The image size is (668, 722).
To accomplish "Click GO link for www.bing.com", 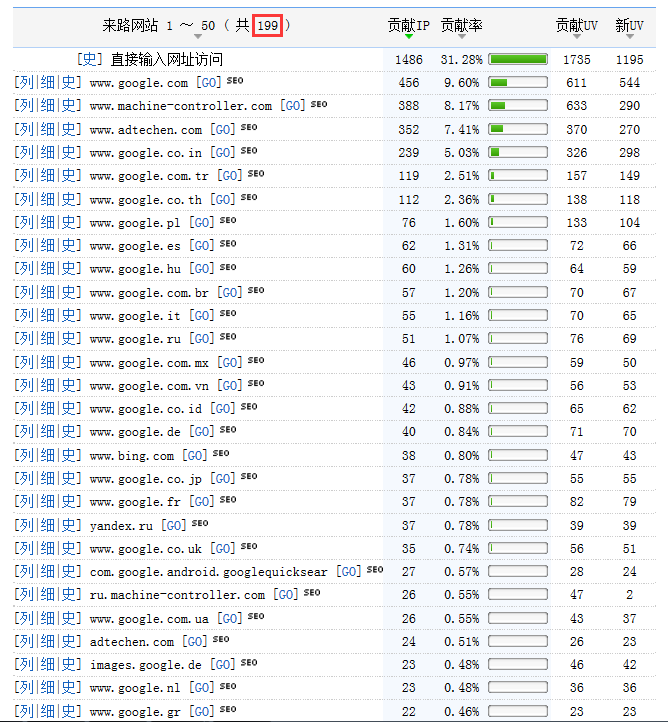I will 195,456.
